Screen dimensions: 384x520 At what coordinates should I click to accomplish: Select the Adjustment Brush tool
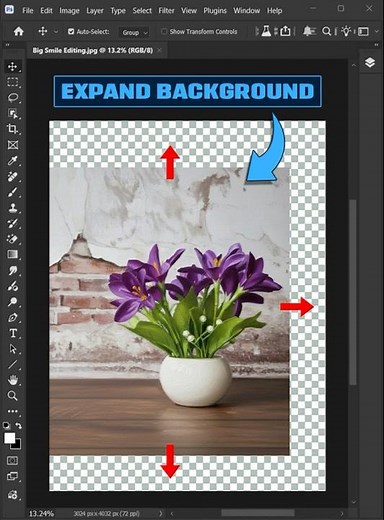click(x=12, y=286)
